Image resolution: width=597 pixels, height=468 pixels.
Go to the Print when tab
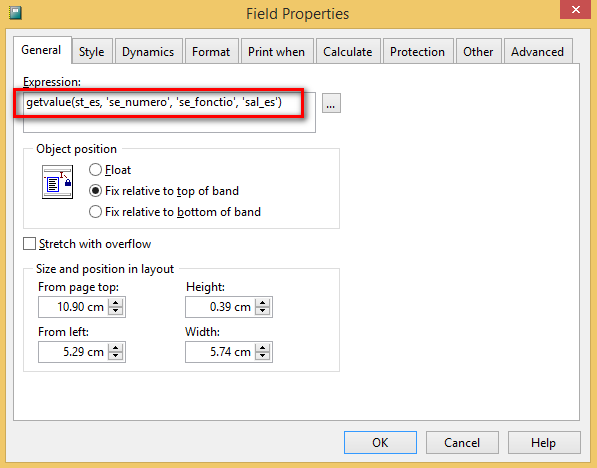277,51
